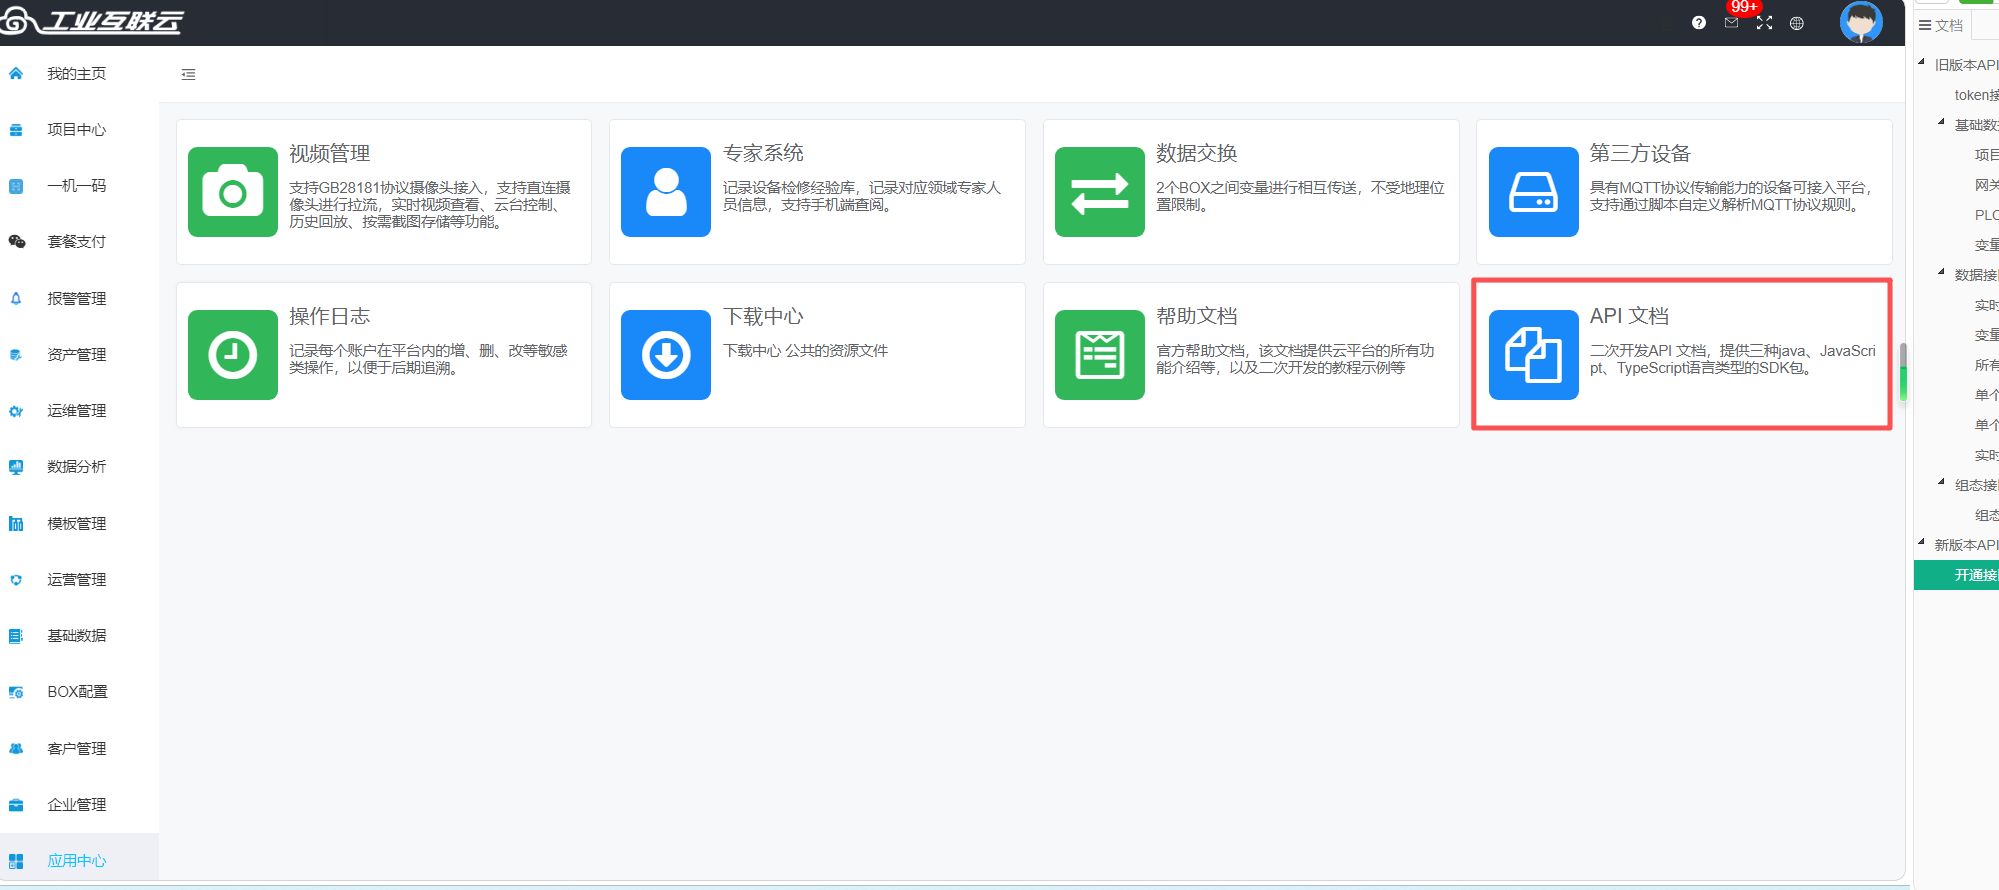Collapse the sidebar with the menu toggle
Screen dimensions: 1999x890
[188, 75]
